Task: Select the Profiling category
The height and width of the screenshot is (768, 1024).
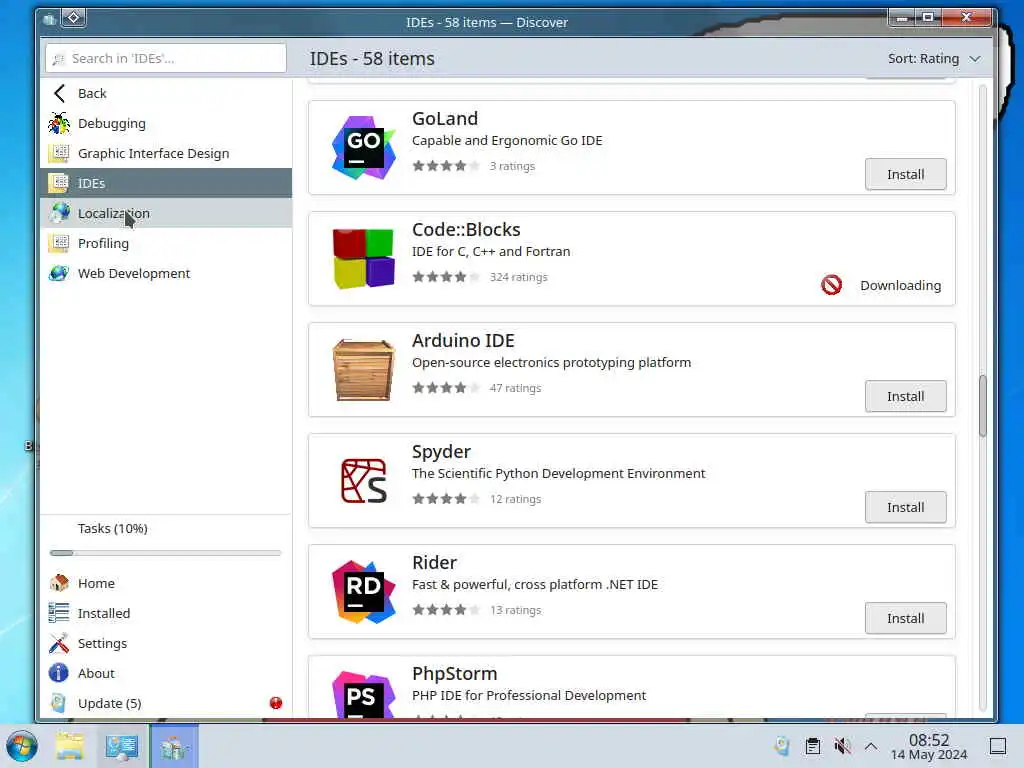Action: coord(166,243)
